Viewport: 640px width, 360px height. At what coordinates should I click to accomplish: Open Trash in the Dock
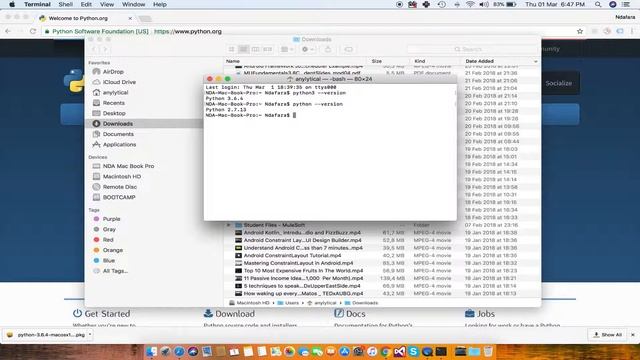coord(488,351)
